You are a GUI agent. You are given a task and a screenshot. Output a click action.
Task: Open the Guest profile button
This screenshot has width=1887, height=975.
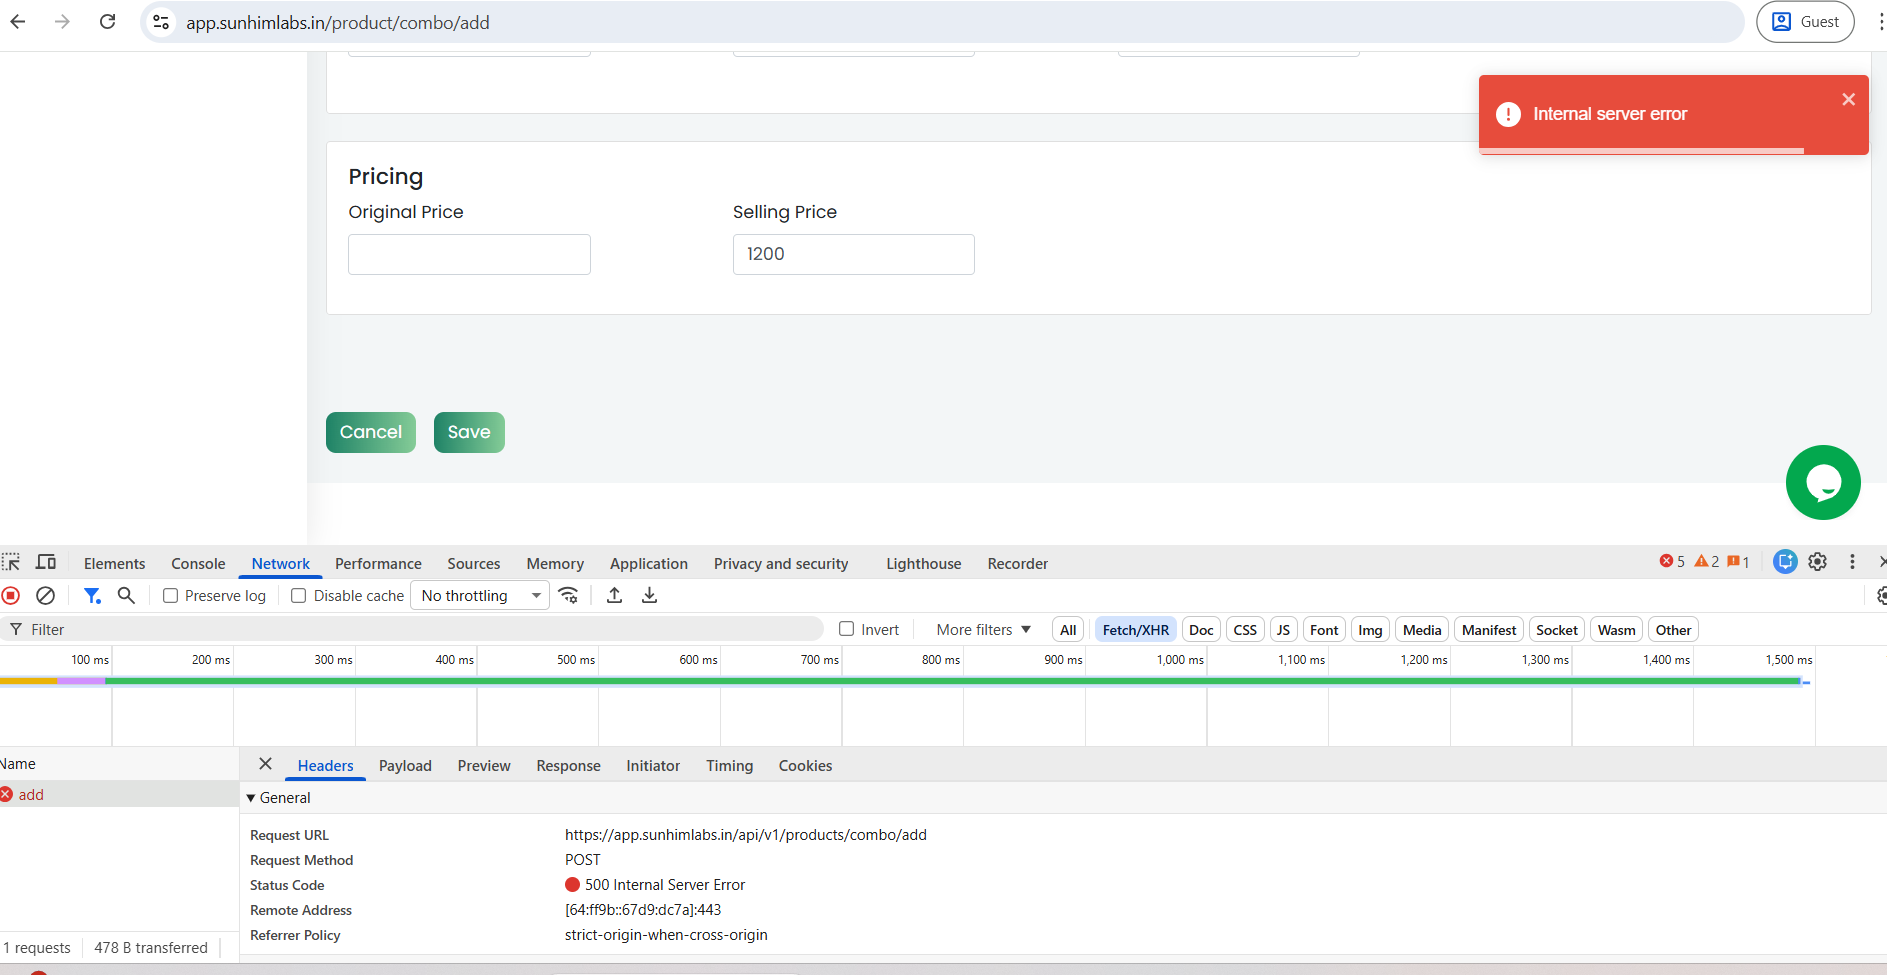pyautogui.click(x=1805, y=22)
